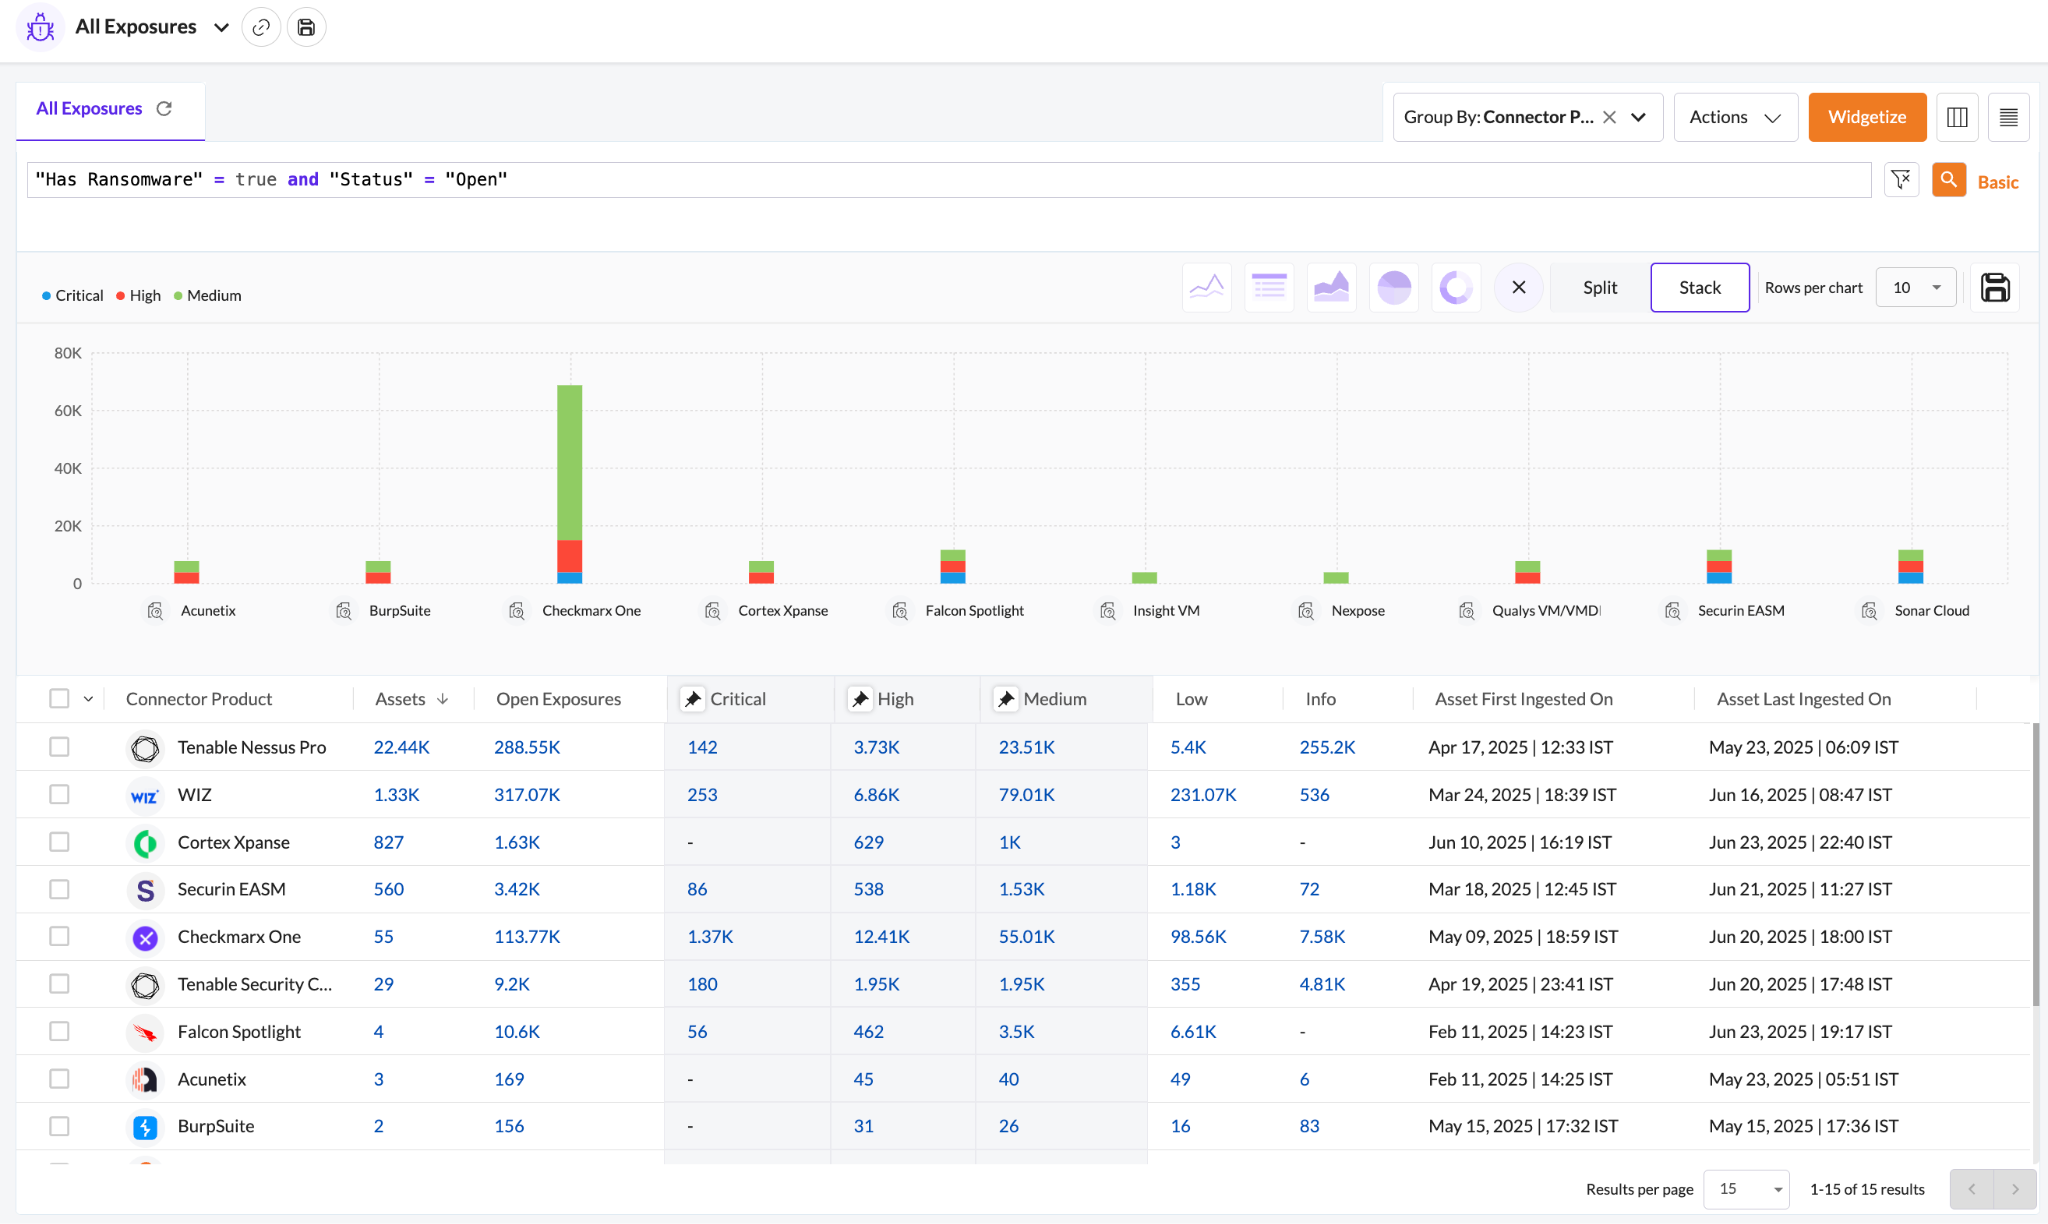Check the Tenable Nessus Pro row
The width and height of the screenshot is (2048, 1224).
point(59,747)
